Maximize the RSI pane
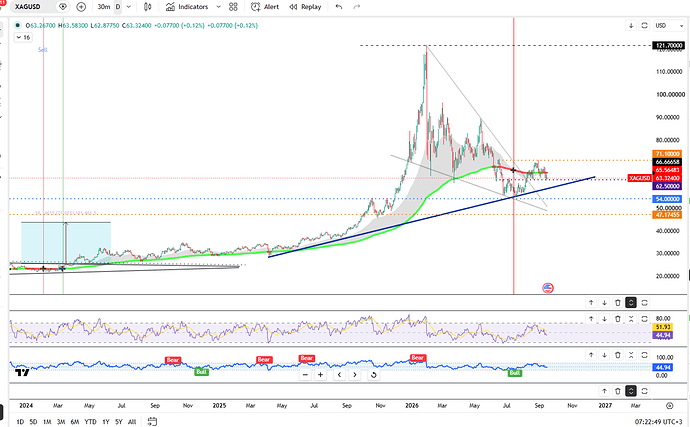 (x=644, y=319)
